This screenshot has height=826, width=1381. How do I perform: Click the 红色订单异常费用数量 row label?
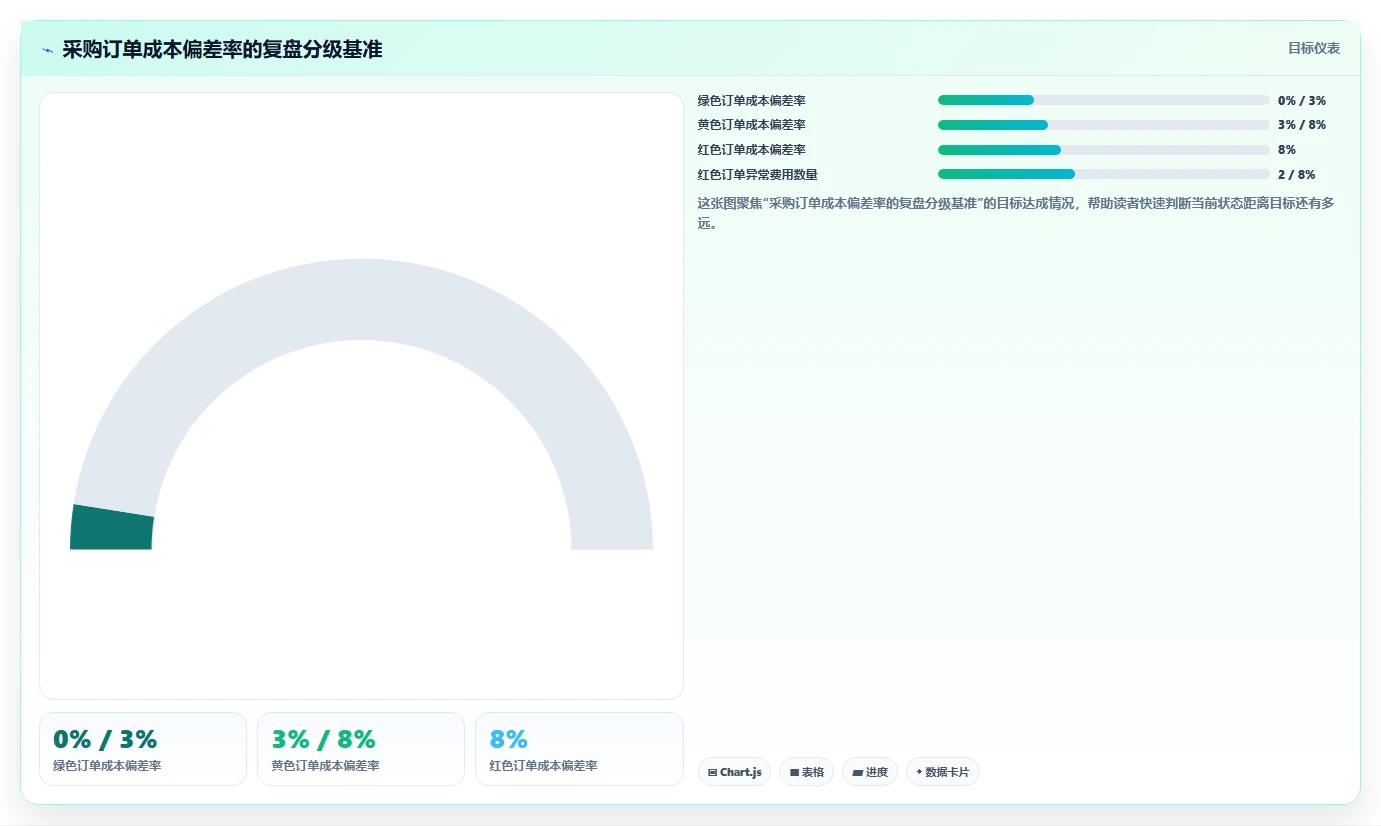click(758, 174)
